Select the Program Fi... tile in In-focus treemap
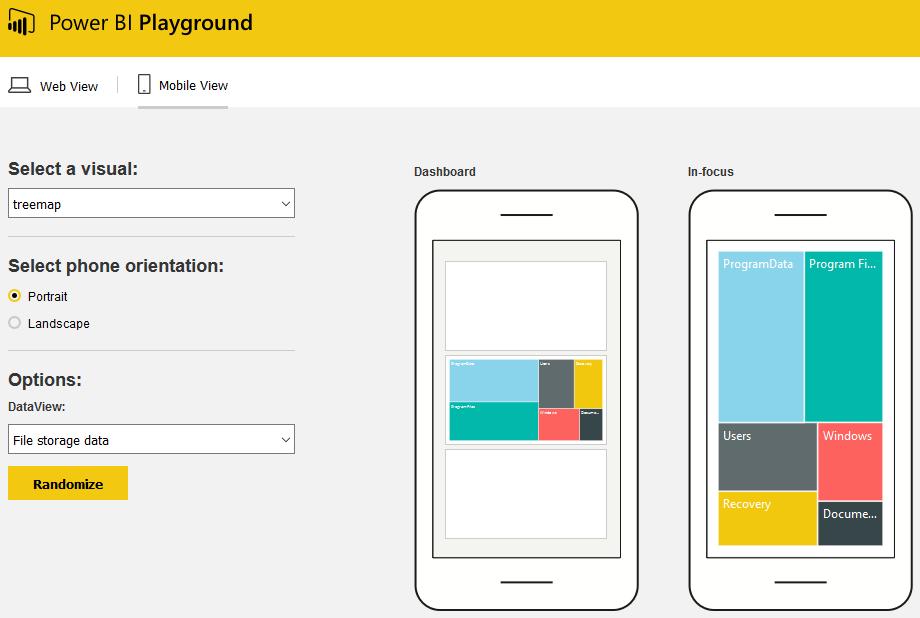920x618 pixels. click(843, 337)
